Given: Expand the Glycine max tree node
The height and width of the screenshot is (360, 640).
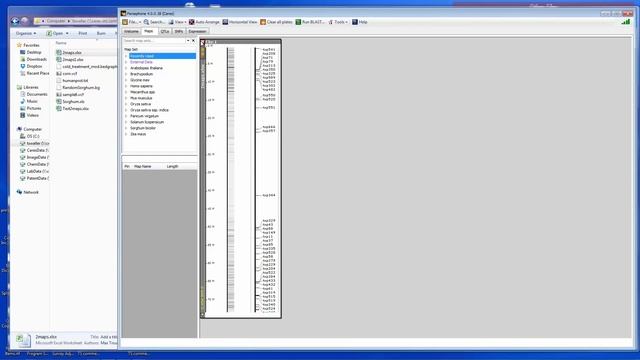Looking at the screenshot, I should tap(126, 80).
